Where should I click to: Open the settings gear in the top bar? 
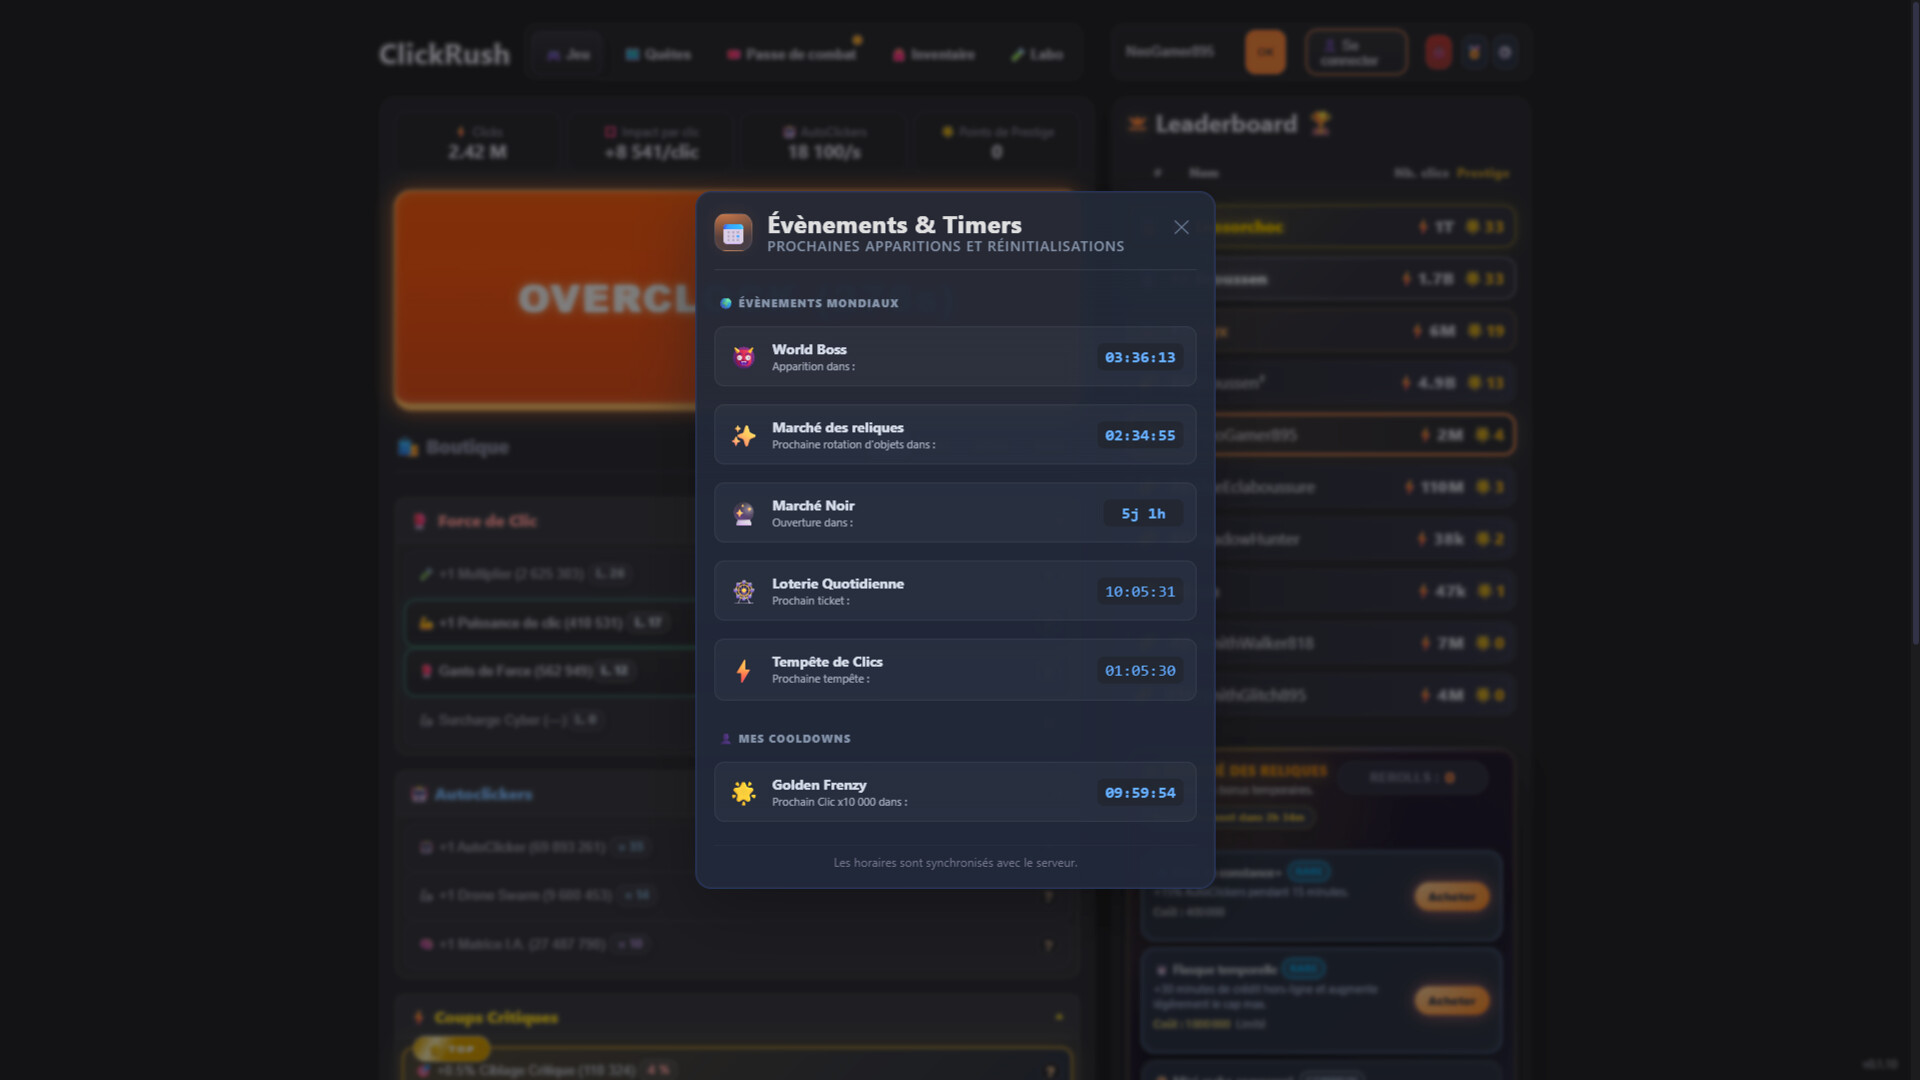coord(1505,52)
